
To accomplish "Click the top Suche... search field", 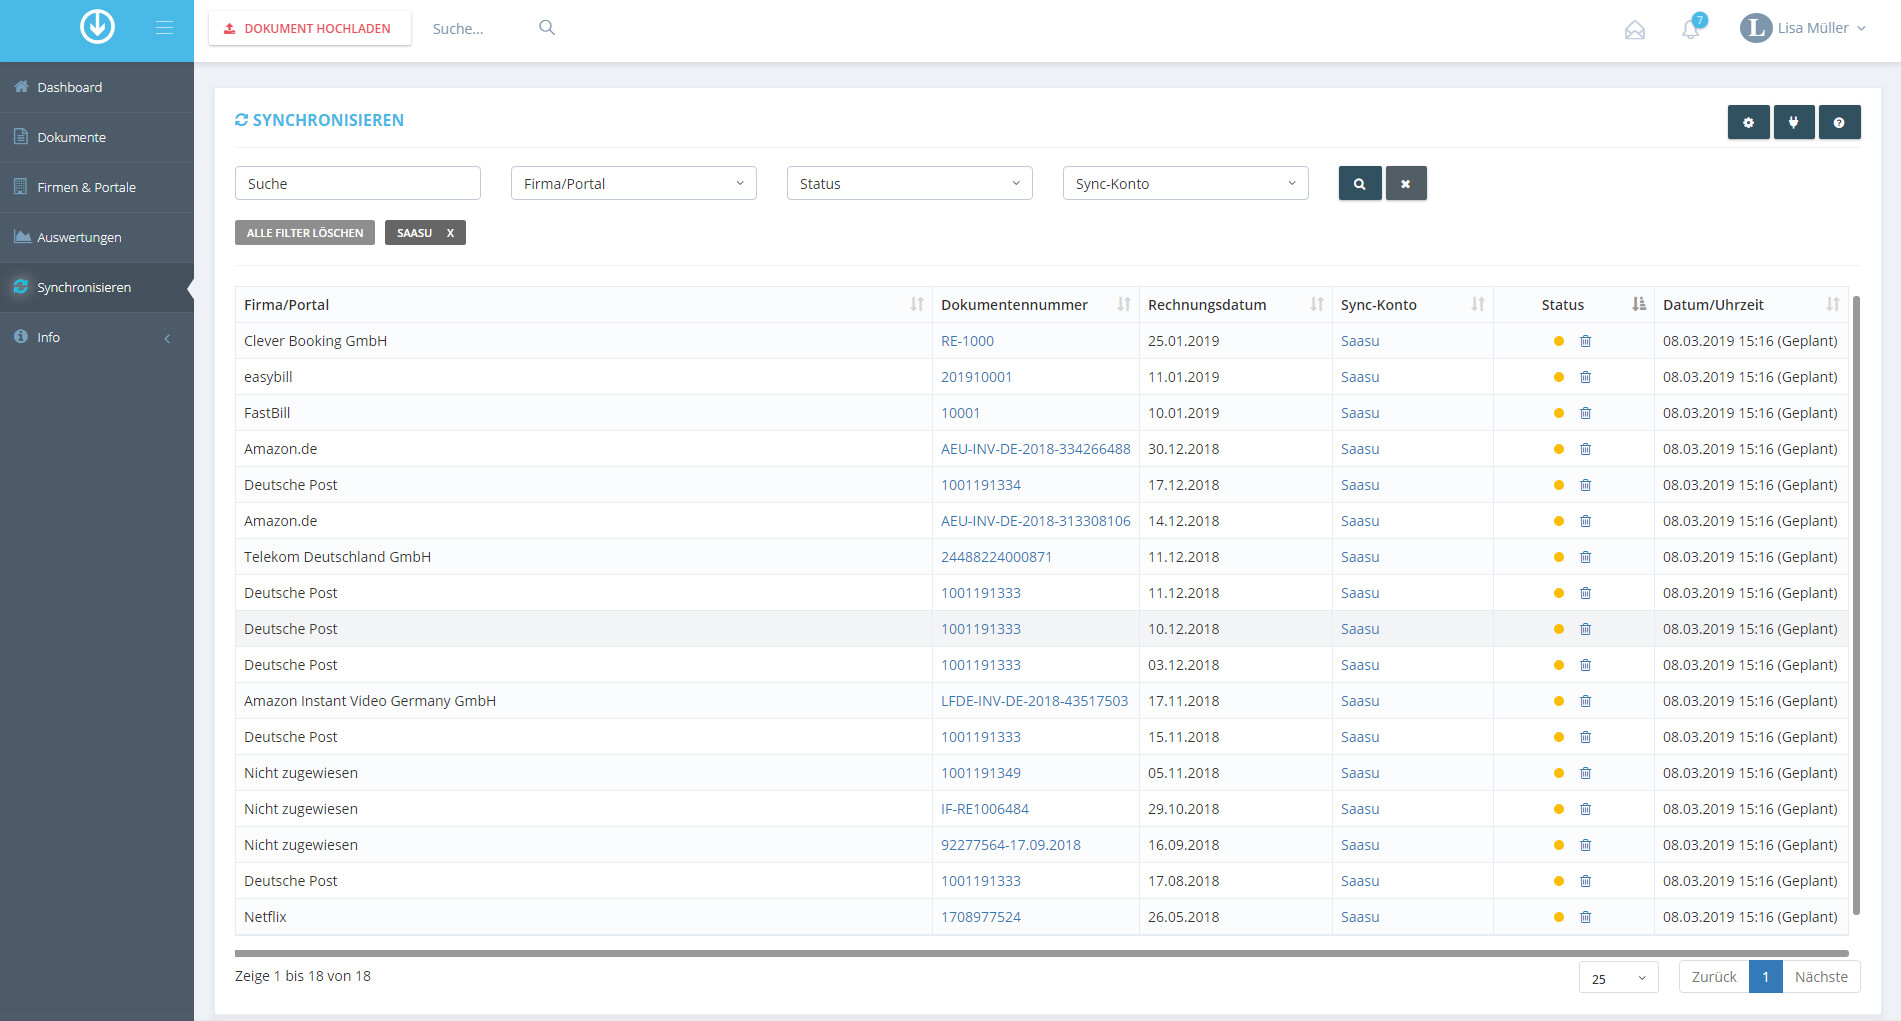I will pos(480,29).
